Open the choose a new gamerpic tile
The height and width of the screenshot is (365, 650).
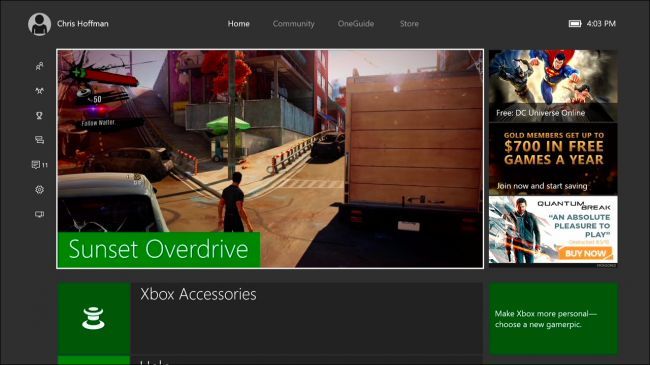click(x=553, y=319)
